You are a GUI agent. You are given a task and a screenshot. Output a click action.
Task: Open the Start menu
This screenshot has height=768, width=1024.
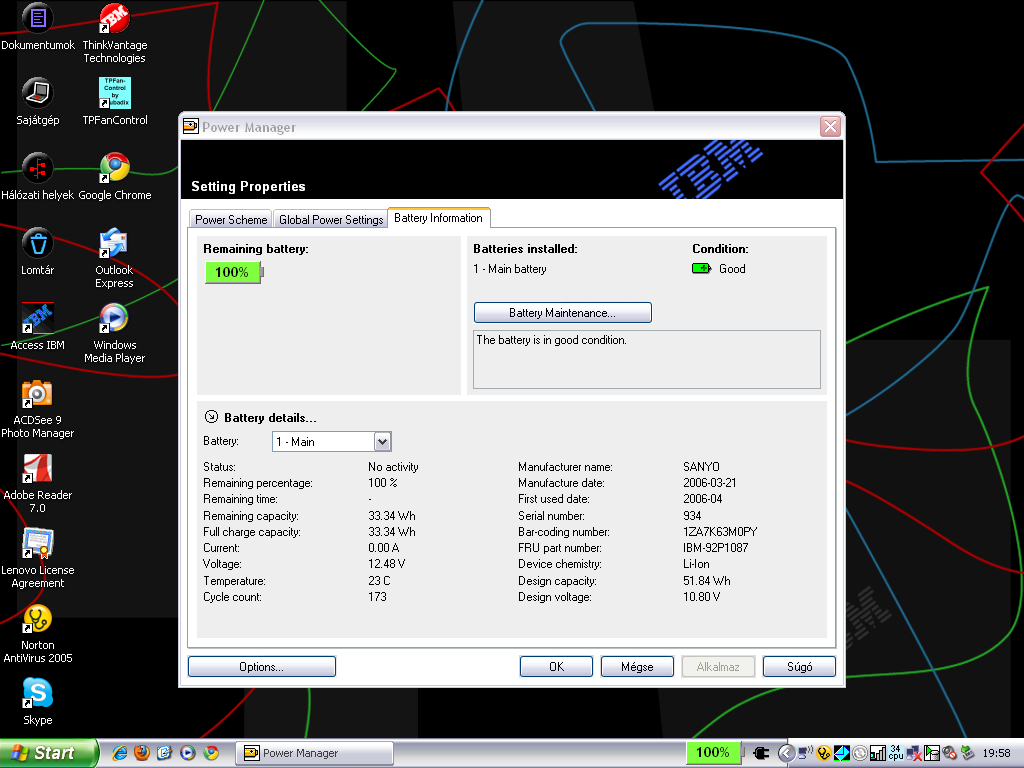click(49, 753)
